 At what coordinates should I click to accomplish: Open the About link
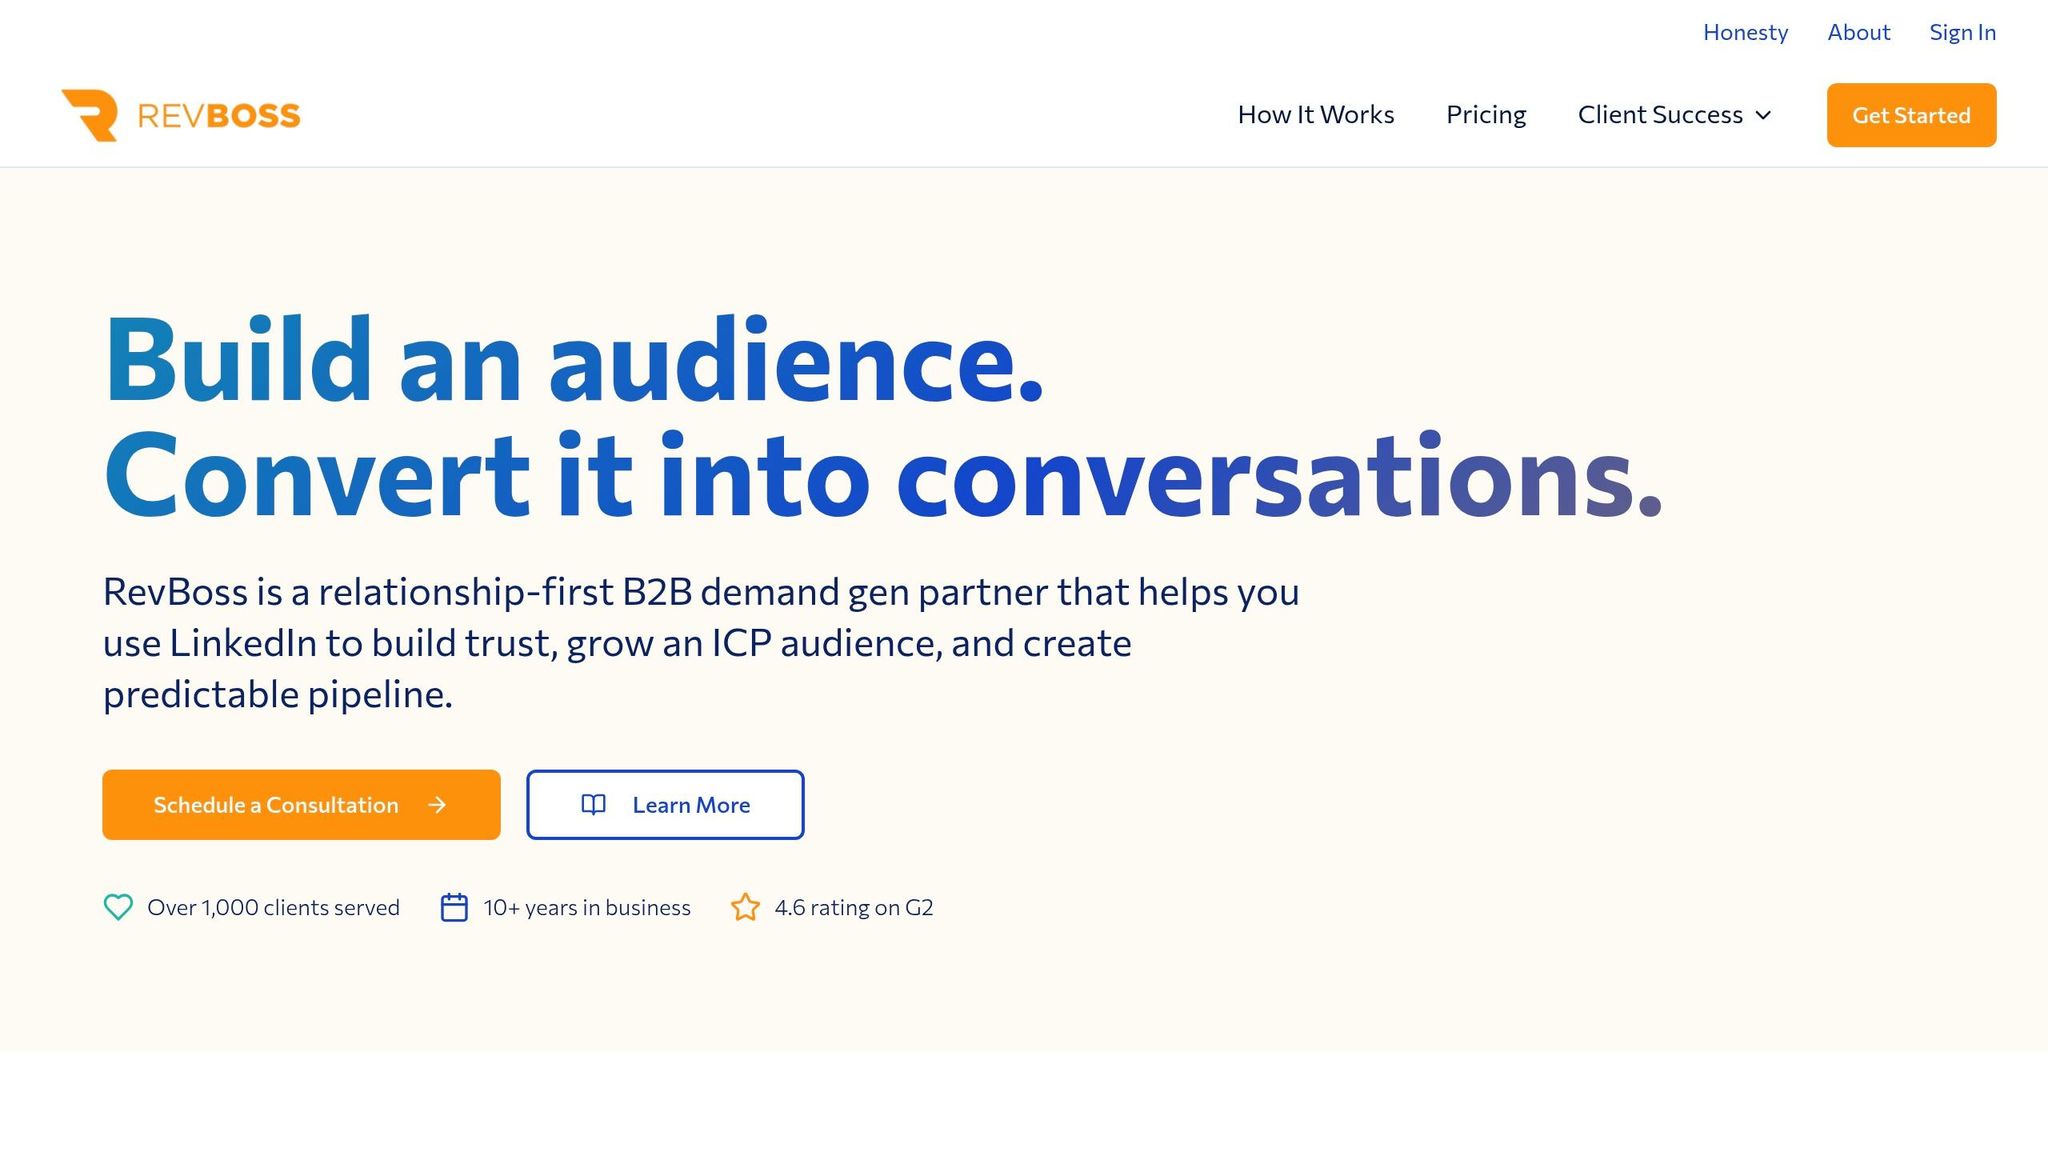point(1858,32)
